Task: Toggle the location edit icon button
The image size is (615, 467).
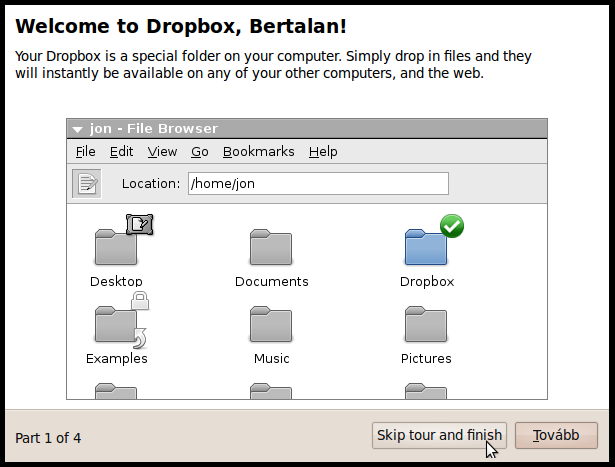Action: (x=87, y=184)
